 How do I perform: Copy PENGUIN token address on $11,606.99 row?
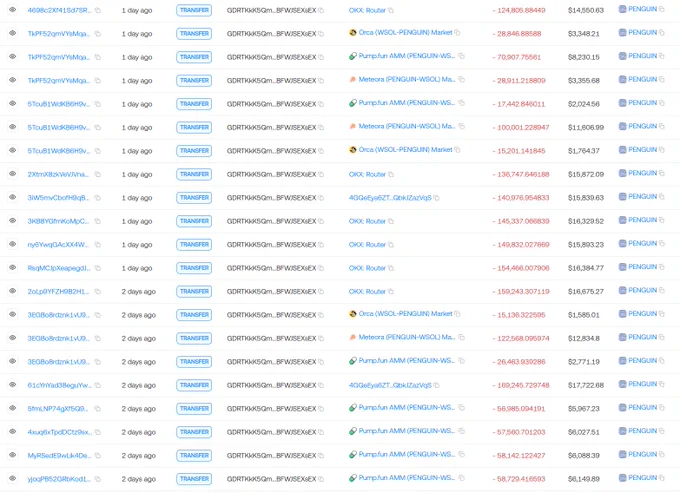(662, 126)
